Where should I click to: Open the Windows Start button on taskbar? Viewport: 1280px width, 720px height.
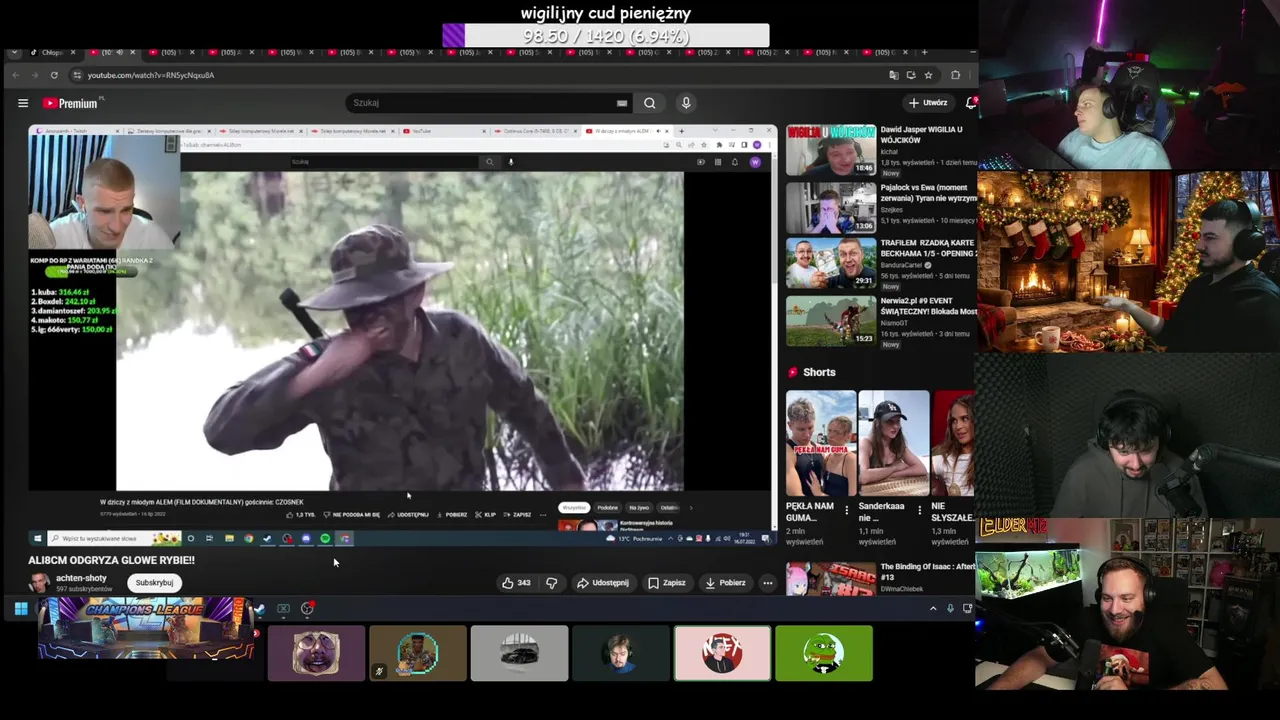20,608
